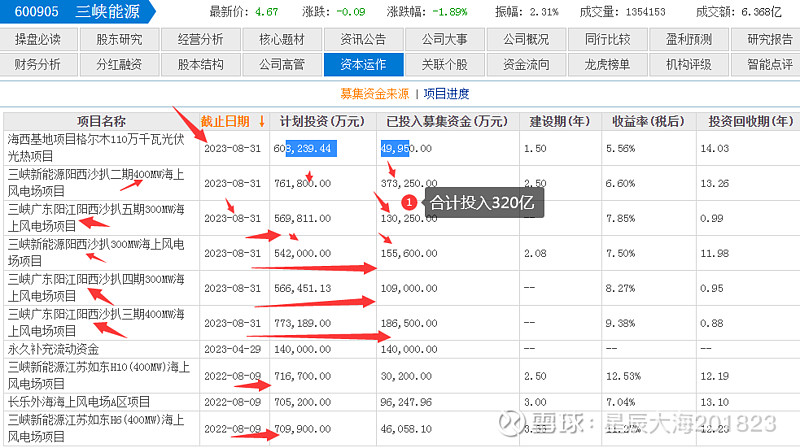The height and width of the screenshot is (448, 800).
Task: Select row 三峡新能源阳西沙扒300MW海上风电场项目
Action: (x=402, y=253)
